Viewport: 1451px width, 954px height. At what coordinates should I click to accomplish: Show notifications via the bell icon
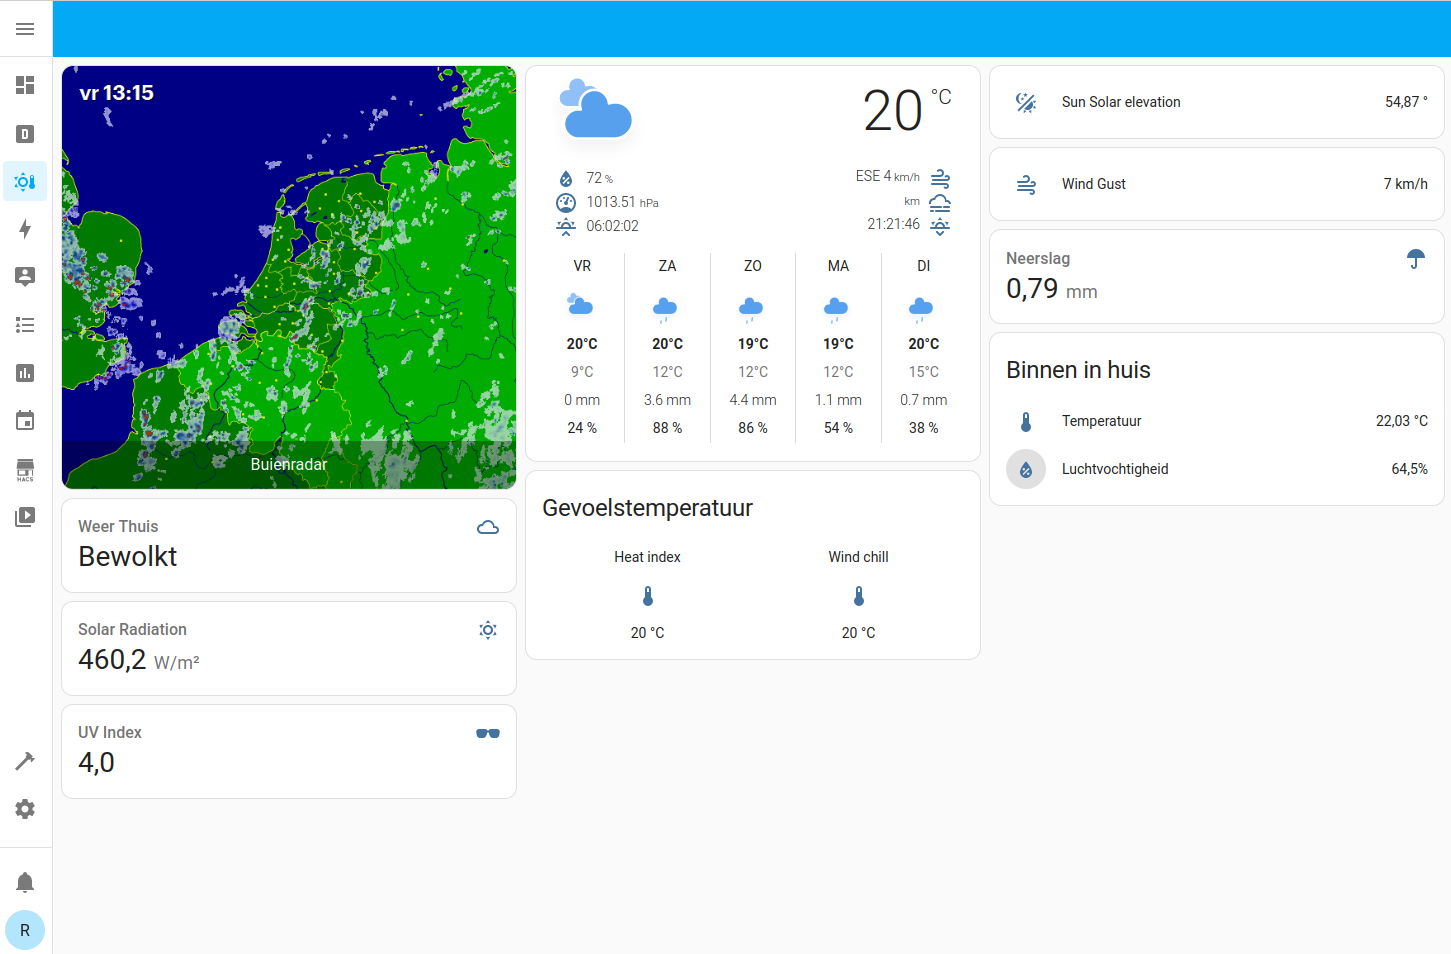click(x=25, y=882)
